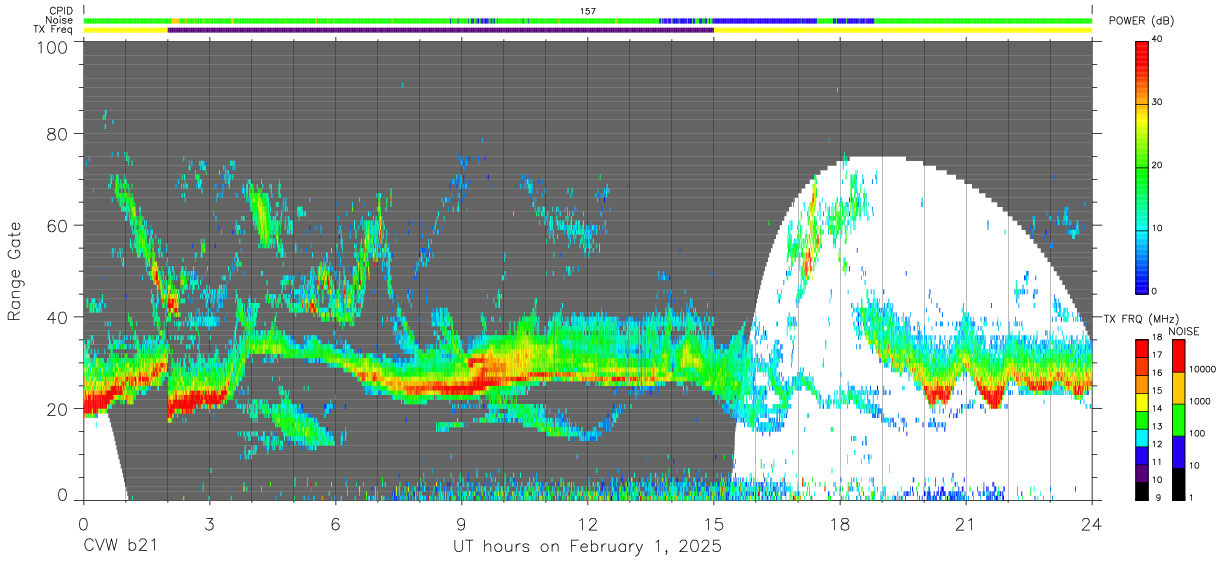Click the CPID label at top left
This screenshot has width=1228, height=567.
[x=60, y=11]
